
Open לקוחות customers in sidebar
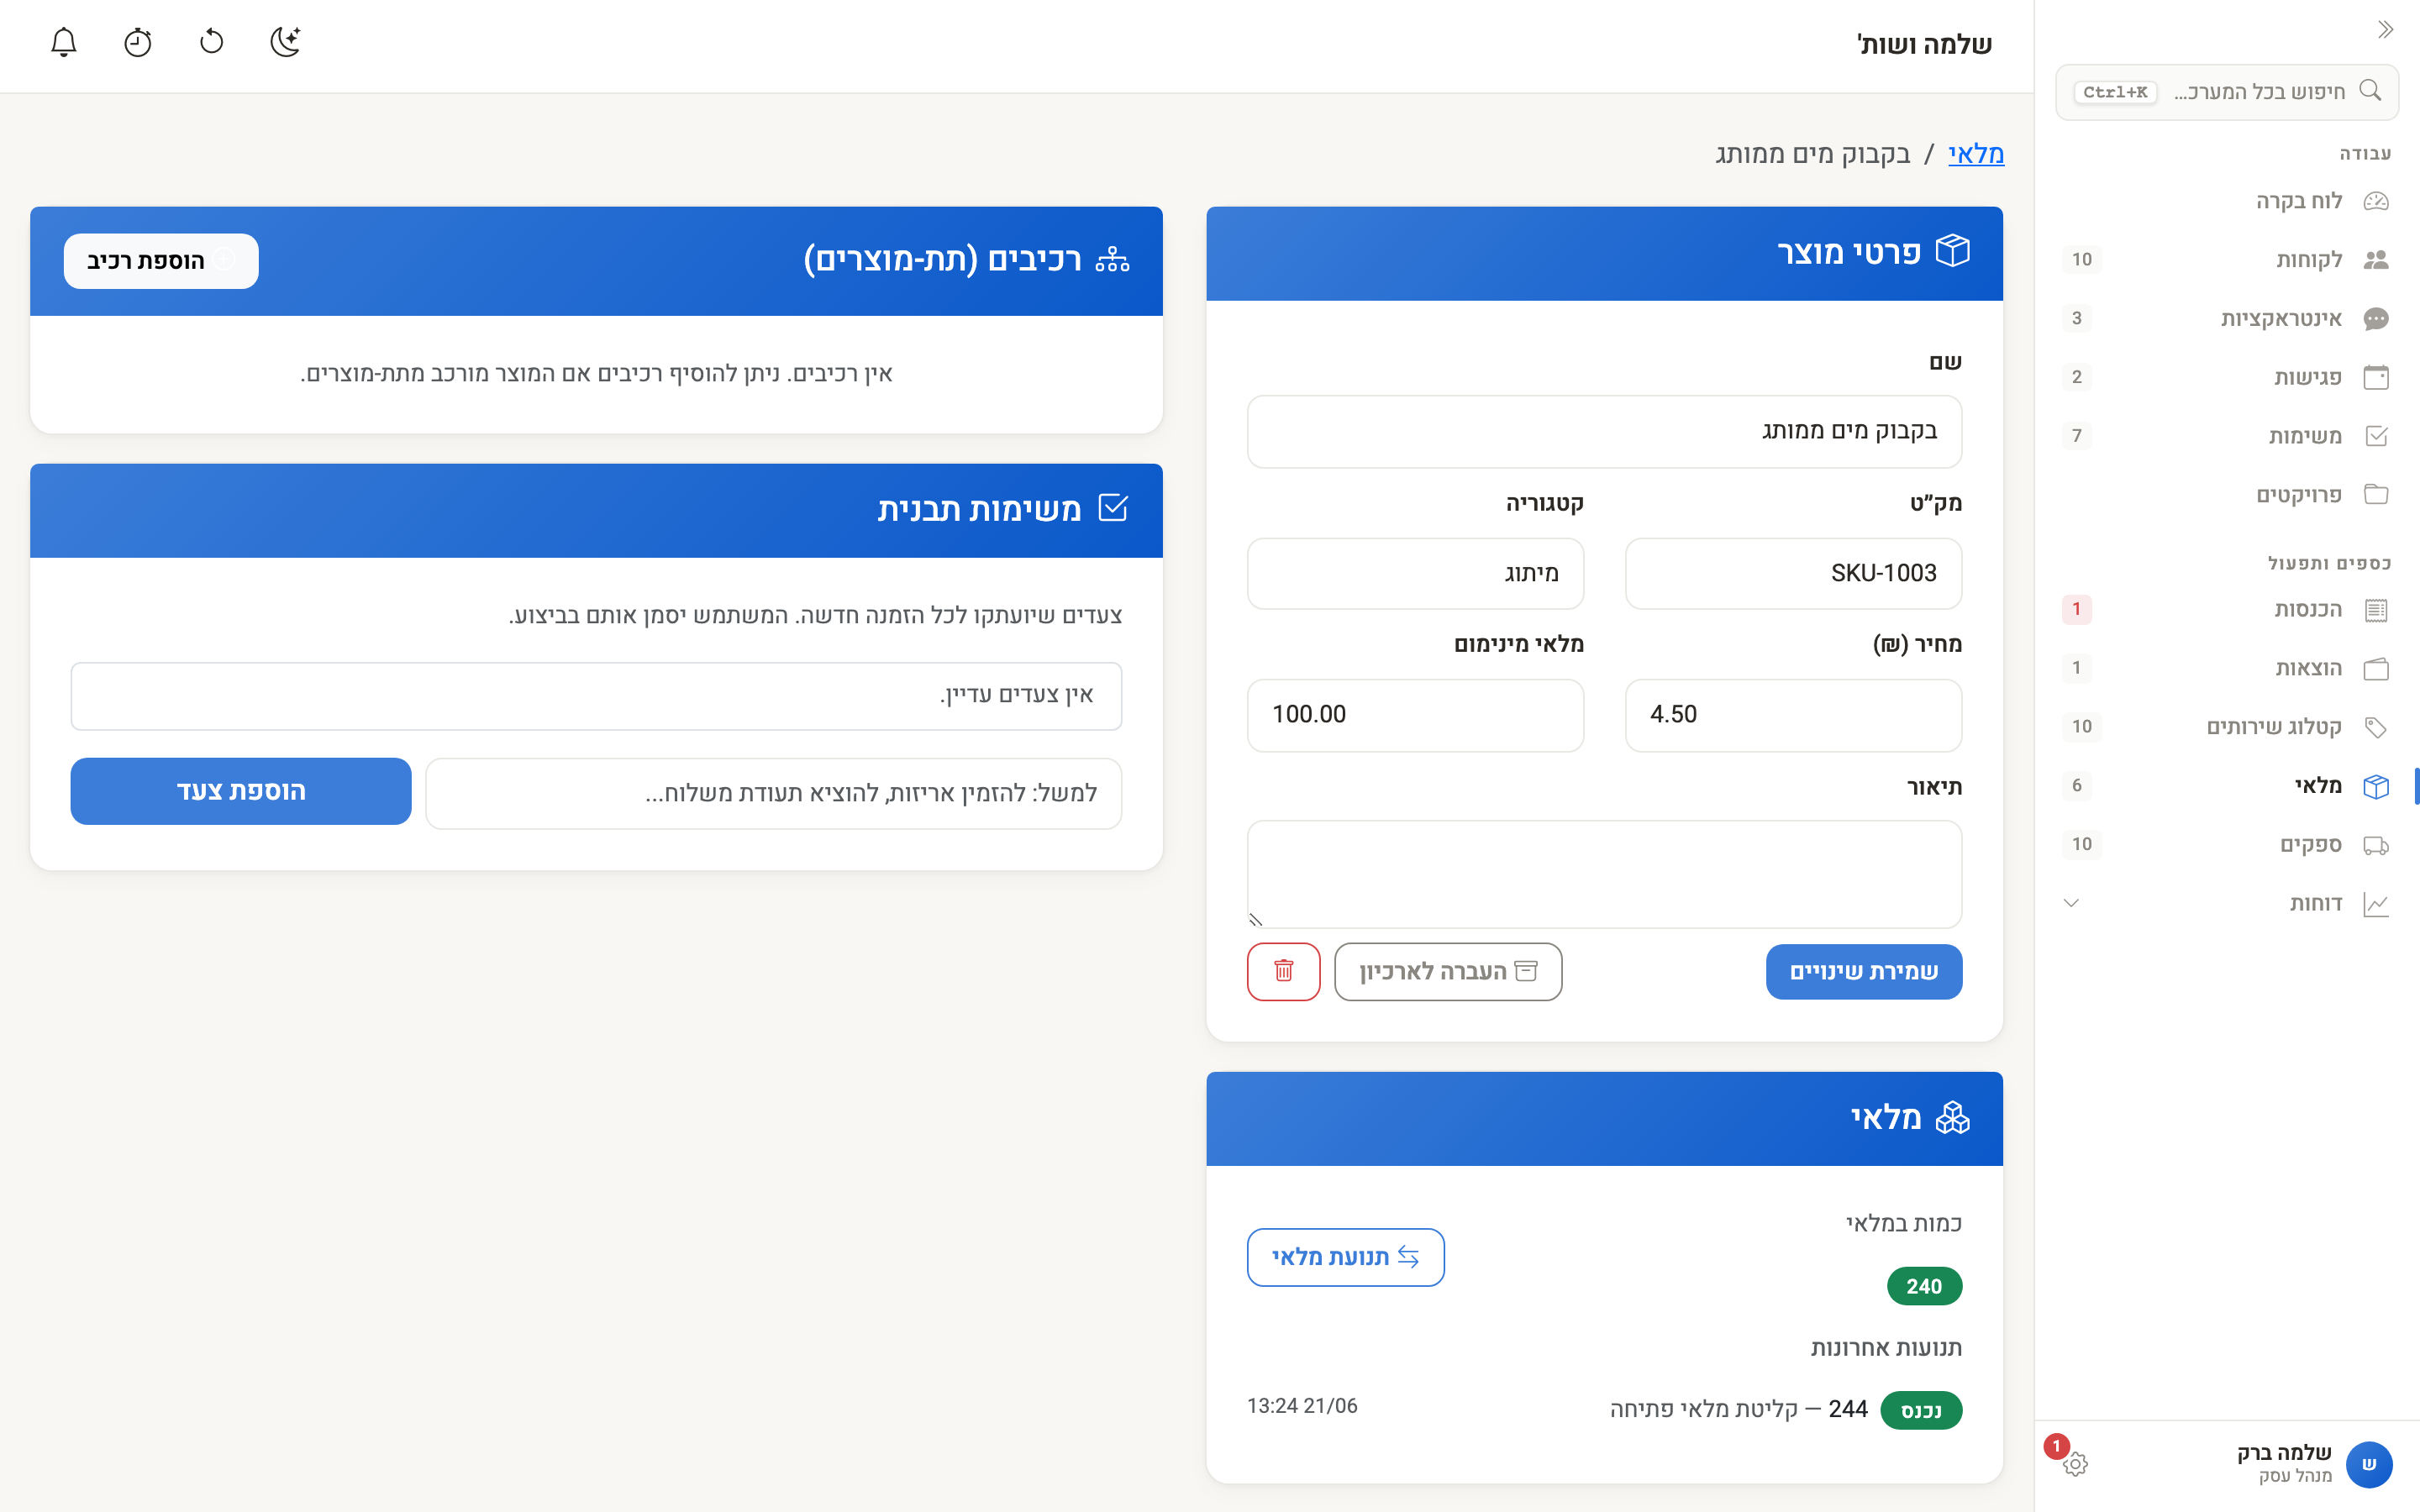point(2227,260)
